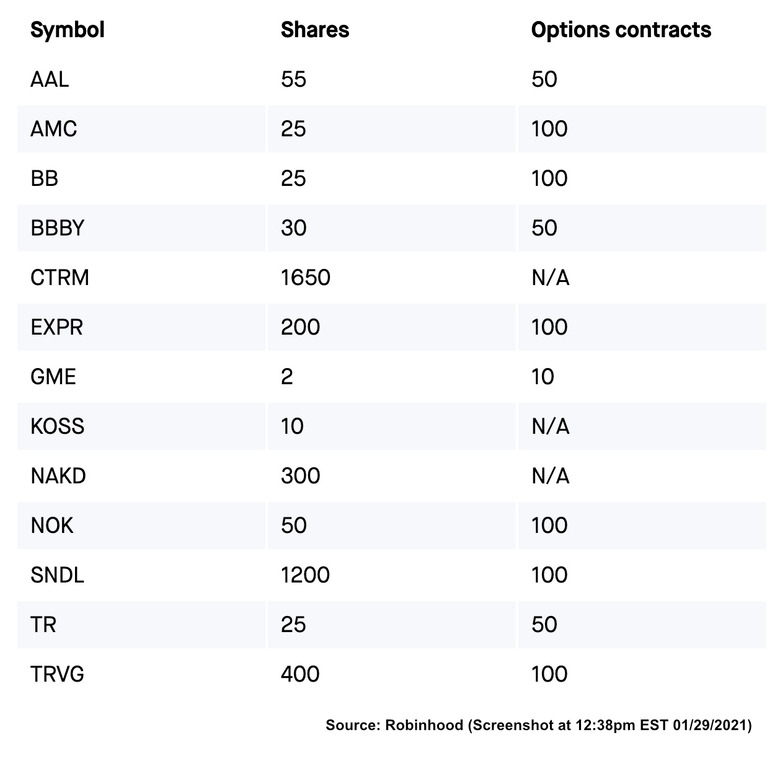Select the SNDL shares value 1200
The height and width of the screenshot is (761, 780).
[305, 575]
